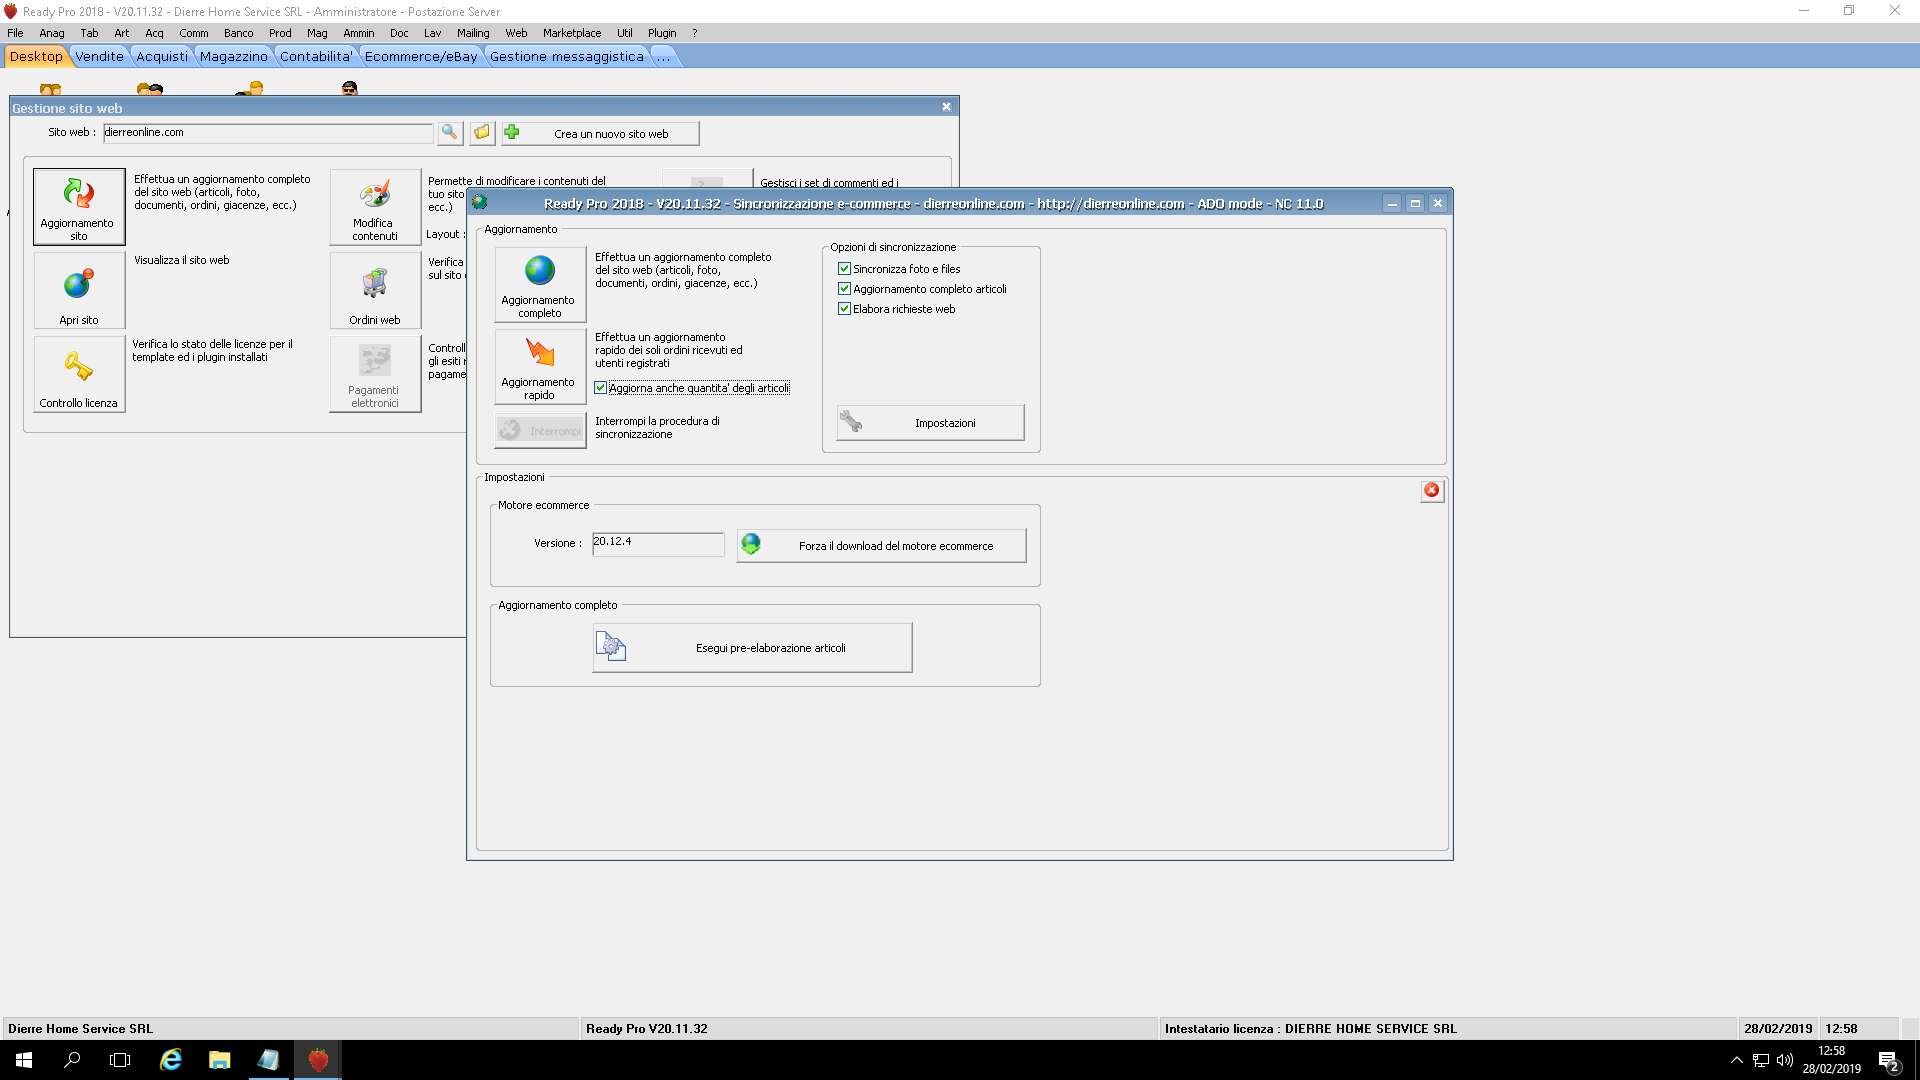Open Marketplace menu
Image resolution: width=1920 pixels, height=1080 pixels.
click(572, 33)
